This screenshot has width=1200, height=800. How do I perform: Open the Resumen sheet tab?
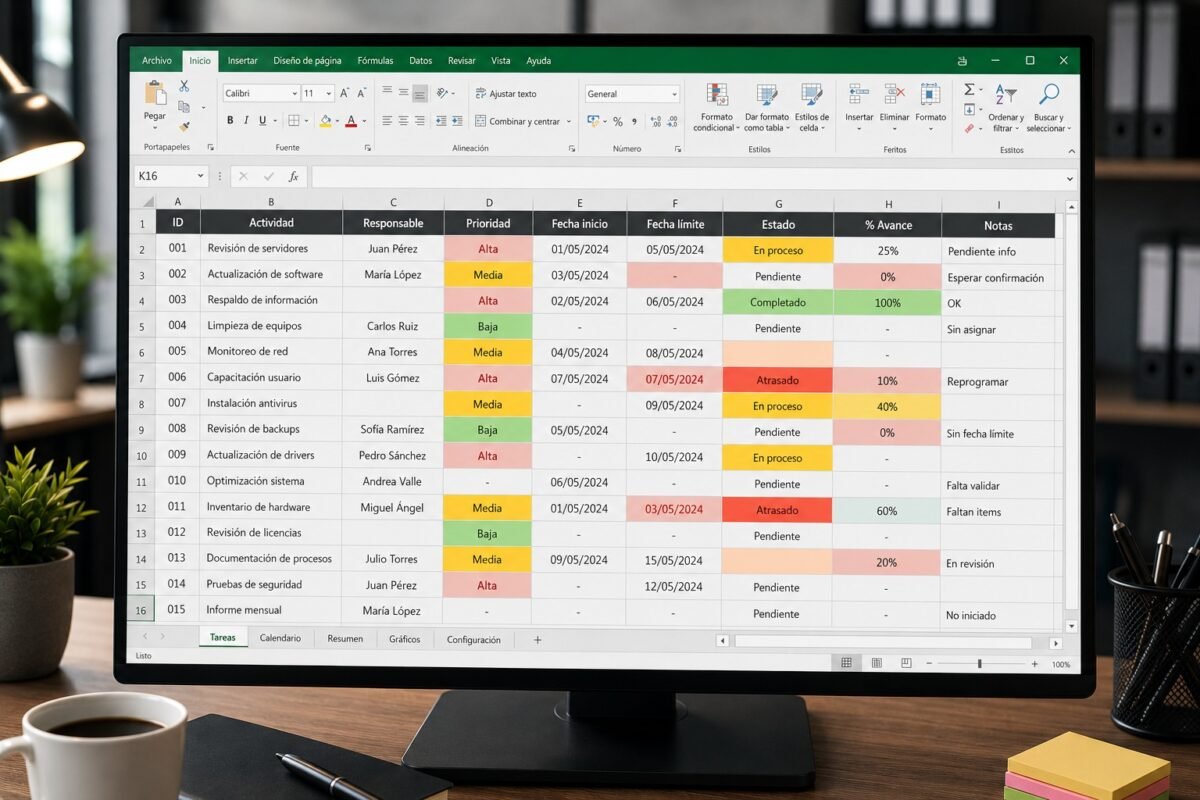tap(345, 638)
